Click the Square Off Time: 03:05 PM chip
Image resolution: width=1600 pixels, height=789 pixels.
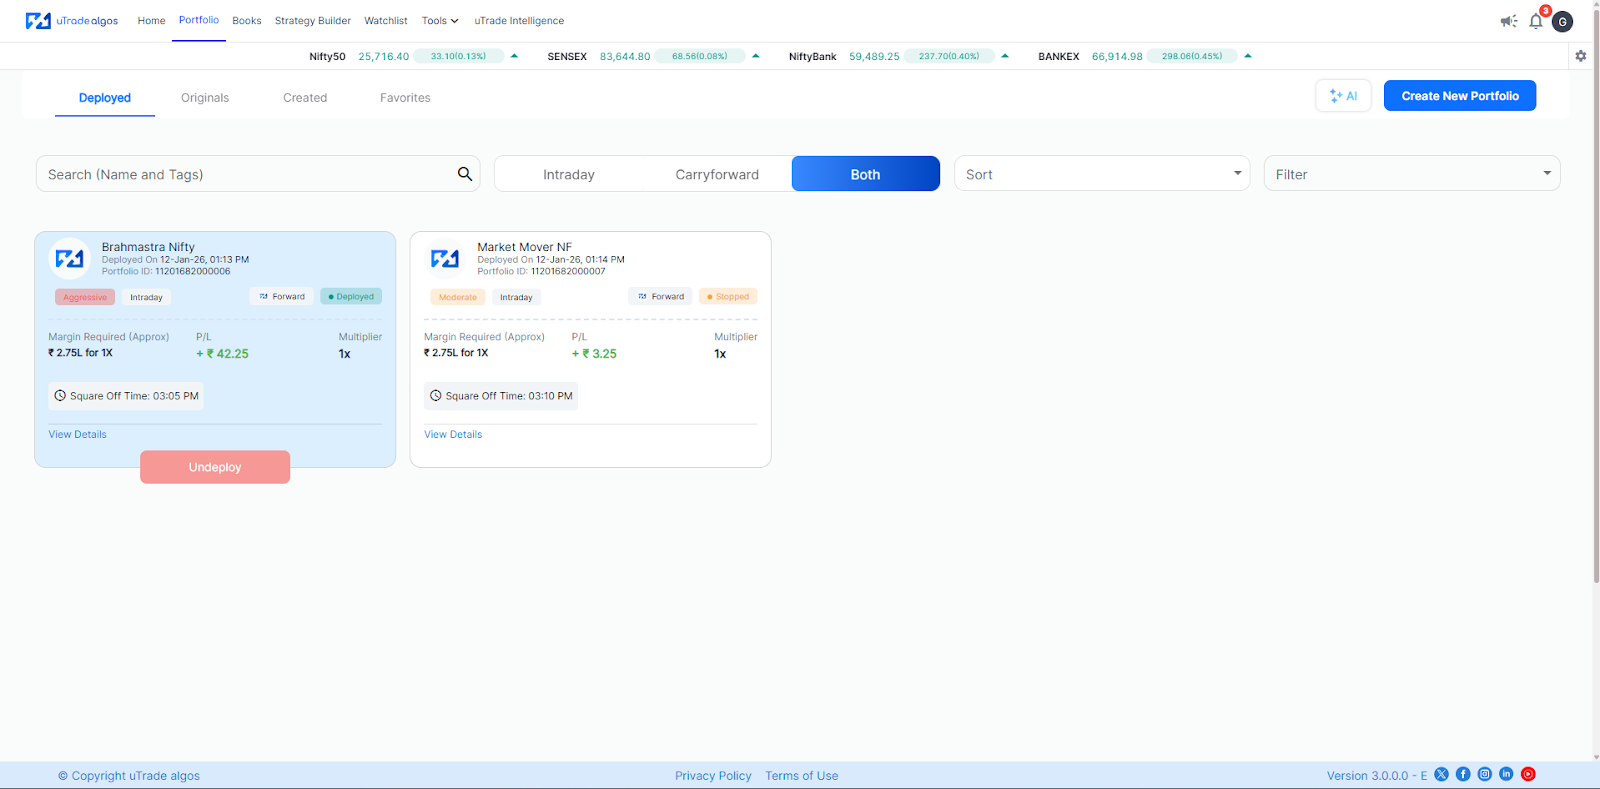(x=126, y=396)
